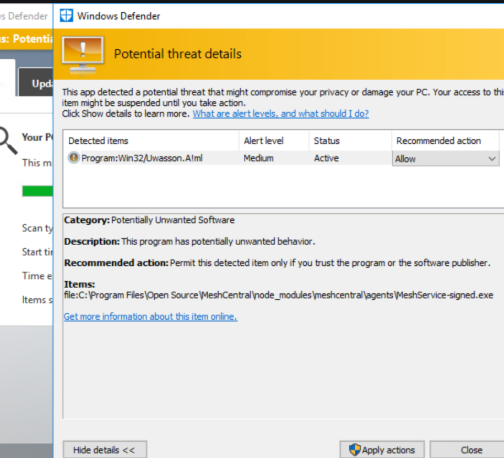504x458 pixels.
Task: Click the 'Windows Defender' dialog title text
Action: 119,16
